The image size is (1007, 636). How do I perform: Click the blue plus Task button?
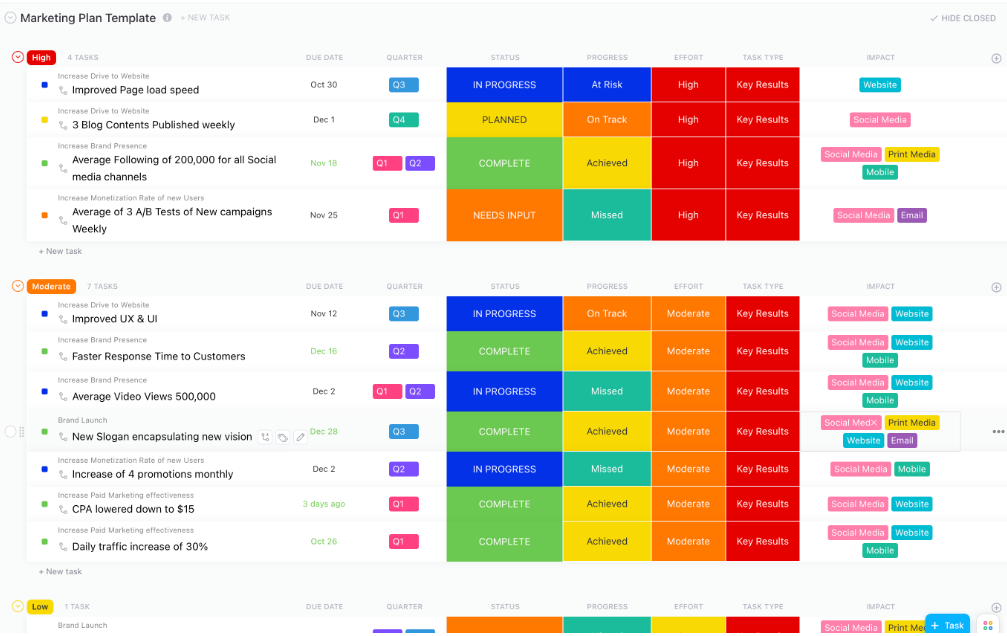coord(947,625)
